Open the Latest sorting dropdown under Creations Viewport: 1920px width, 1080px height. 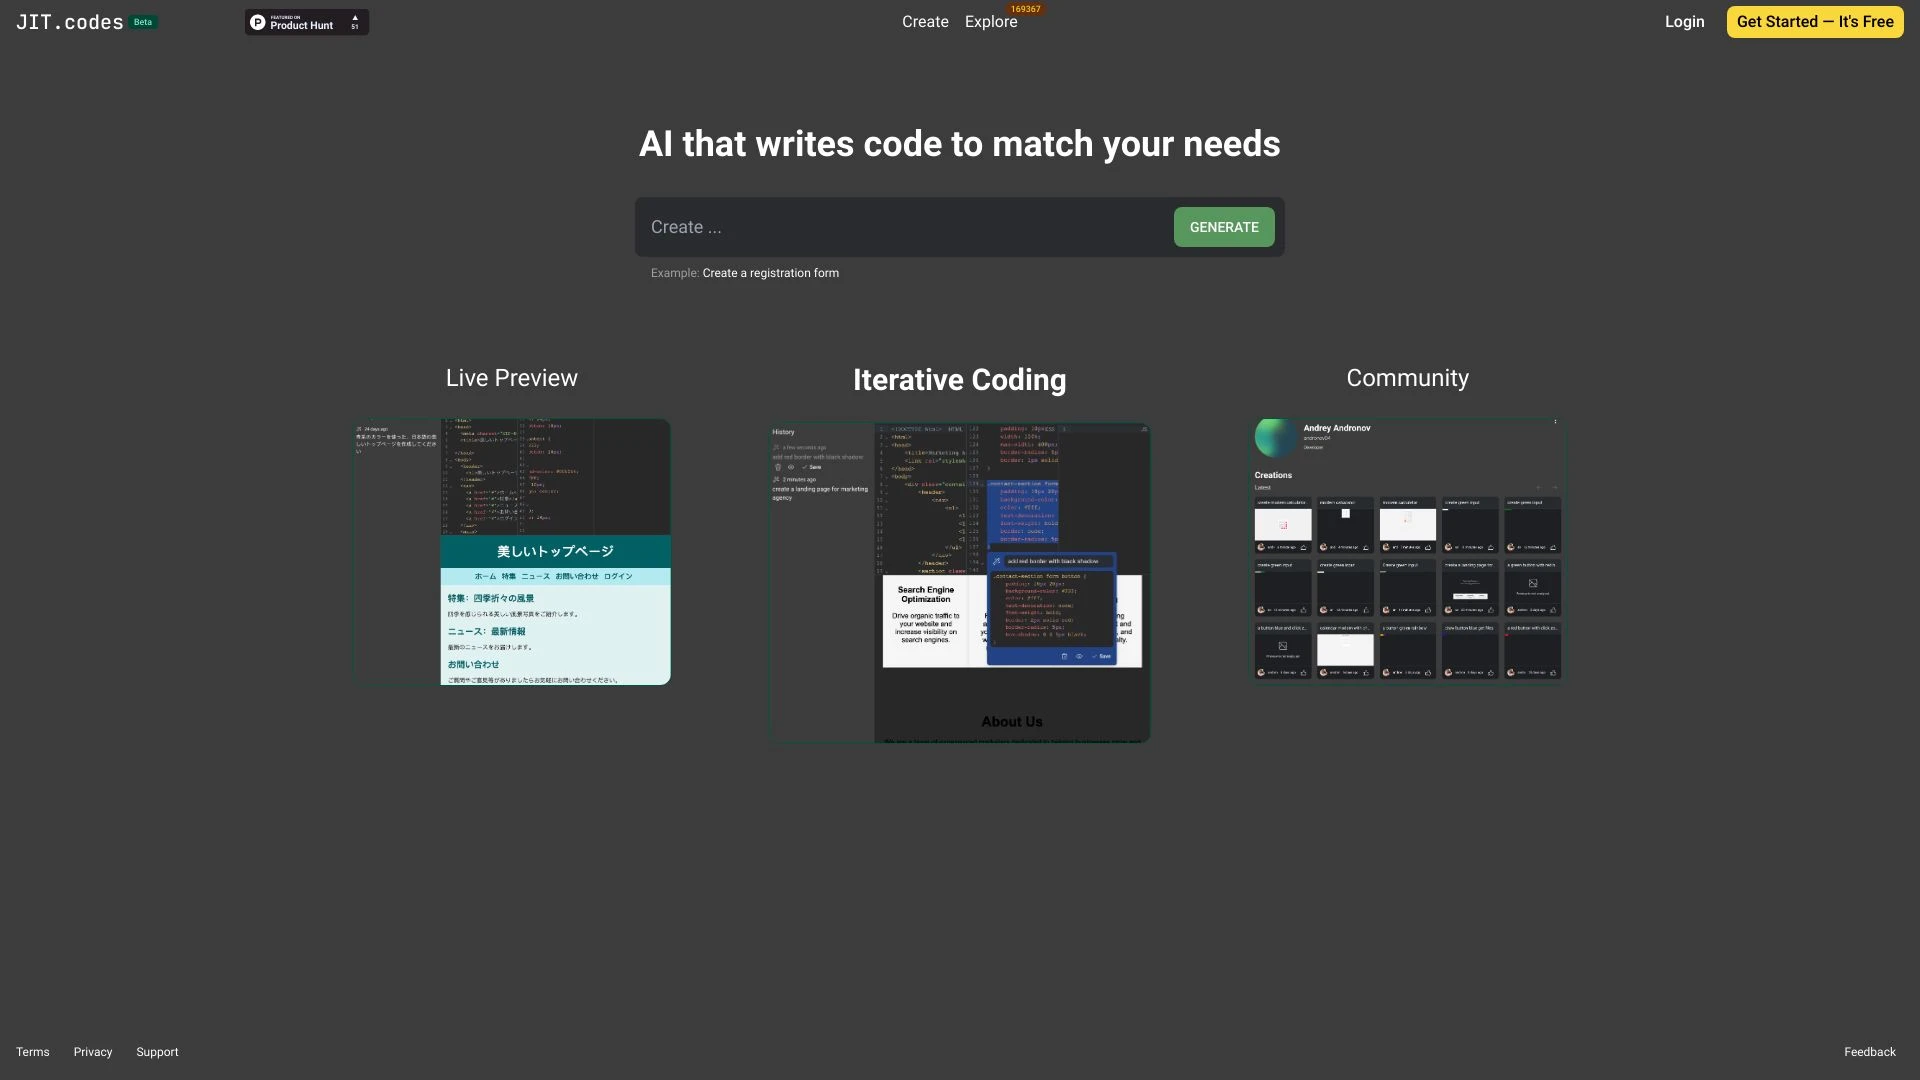(x=1263, y=487)
